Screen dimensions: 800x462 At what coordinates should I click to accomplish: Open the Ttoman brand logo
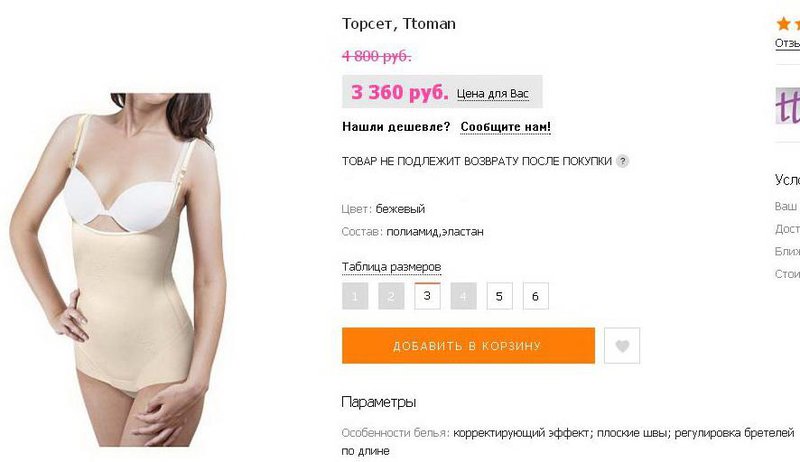click(x=788, y=106)
